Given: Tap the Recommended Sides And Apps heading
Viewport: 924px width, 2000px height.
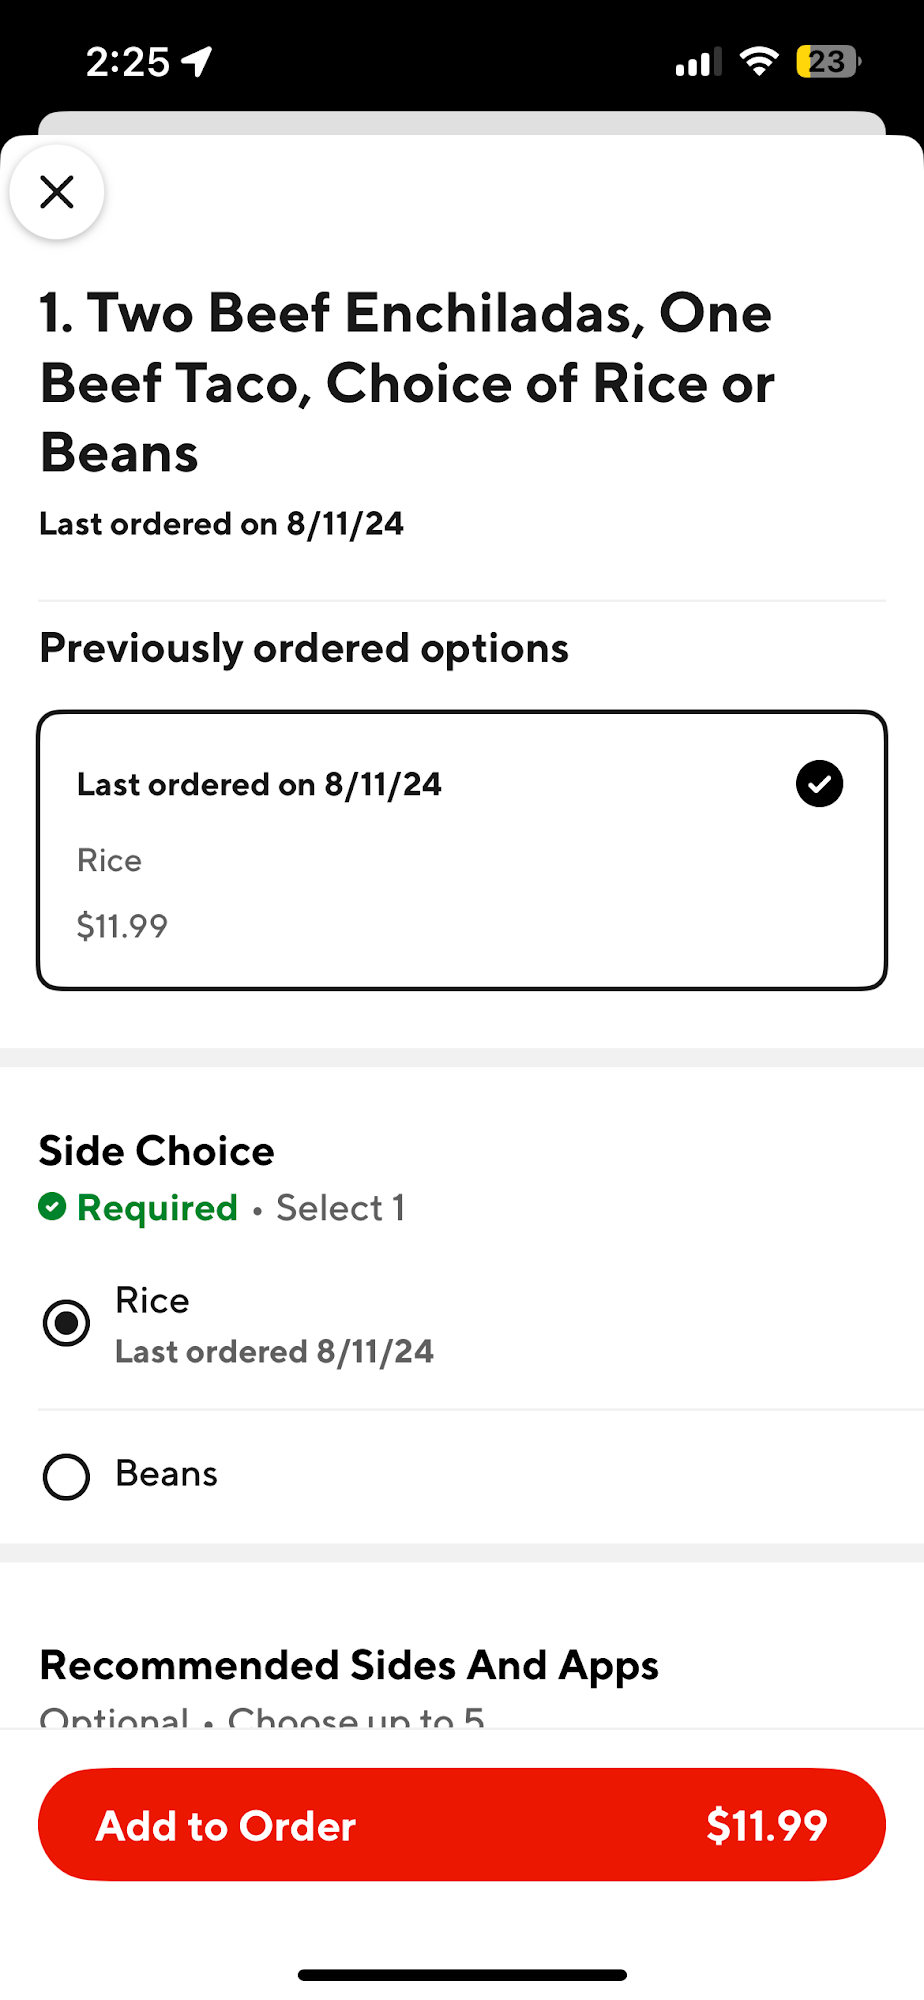Looking at the screenshot, I should tap(349, 1666).
